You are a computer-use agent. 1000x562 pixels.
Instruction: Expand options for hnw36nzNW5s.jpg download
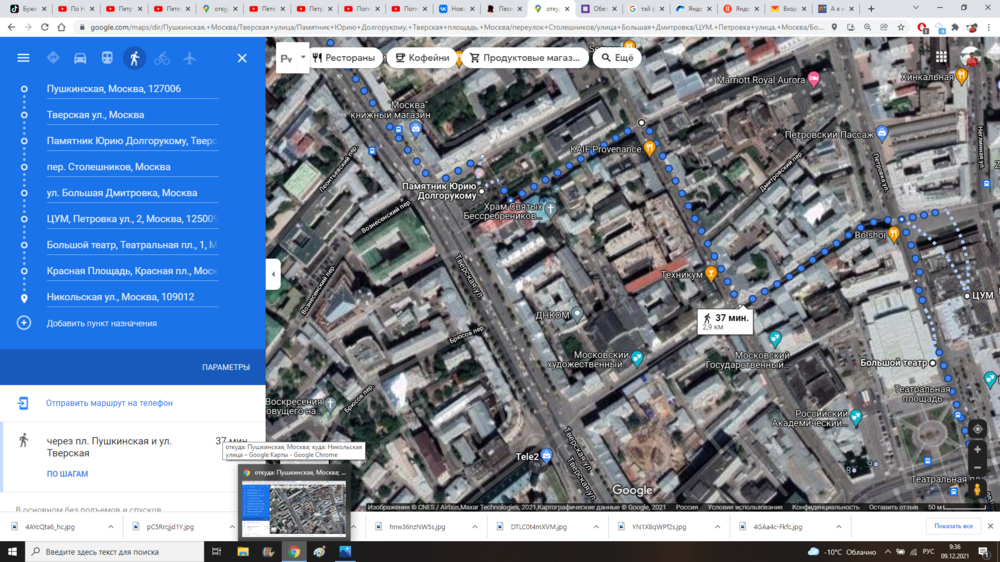(474, 527)
